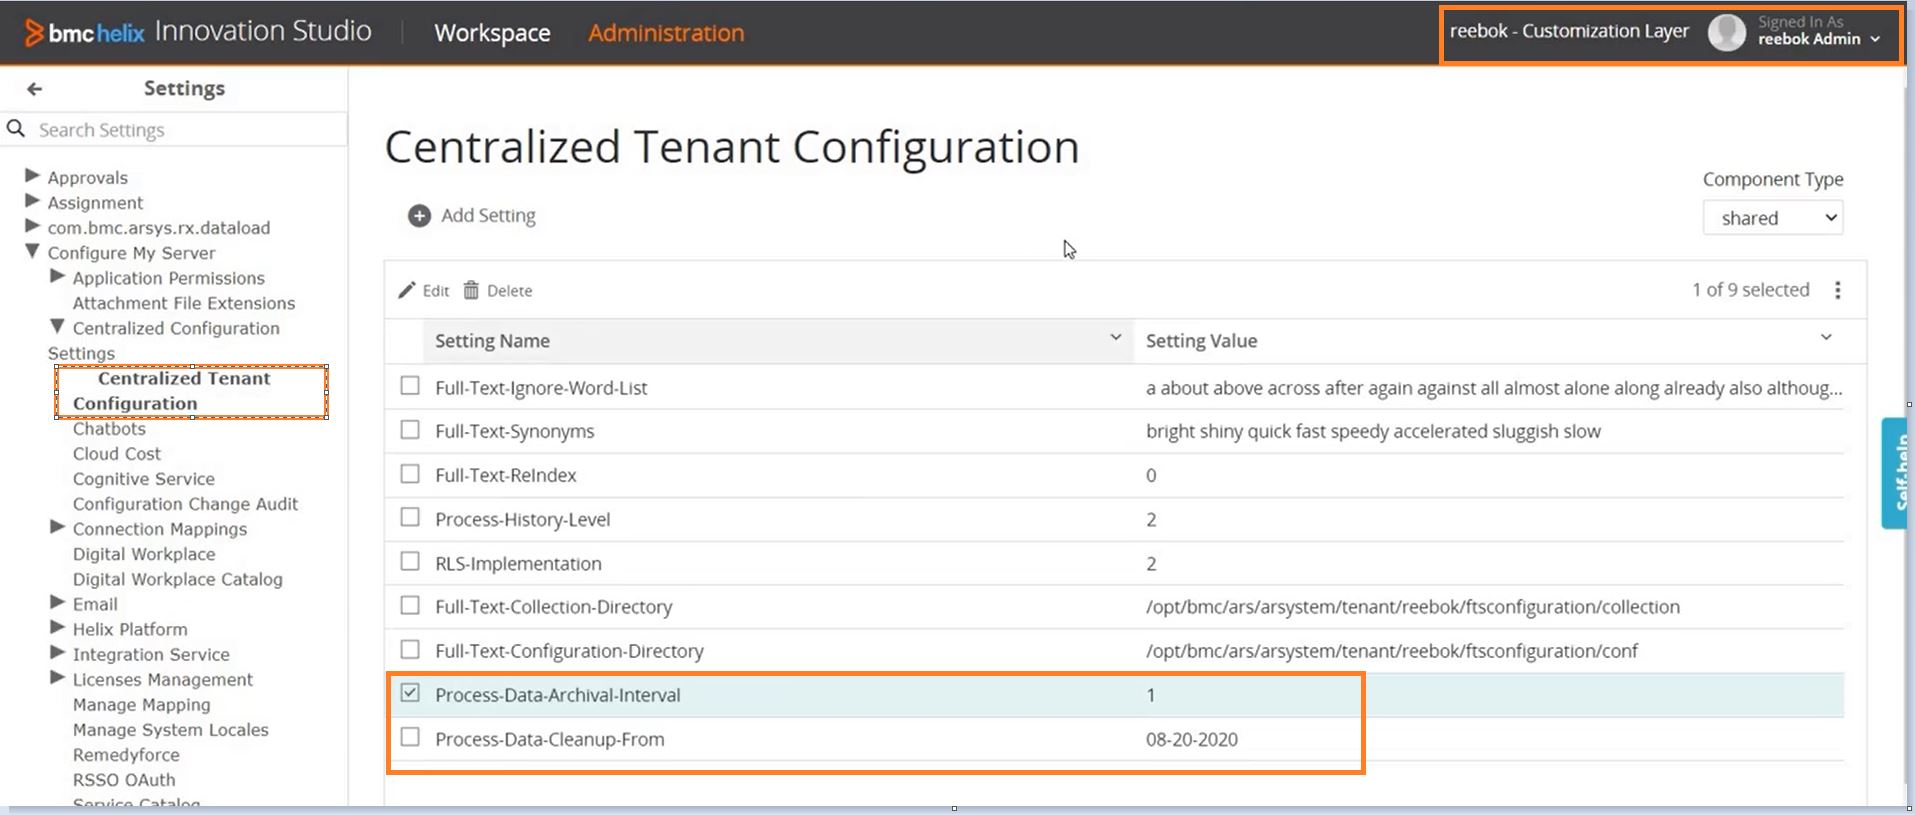Open Configuration Change Audit settings
Image resolution: width=1915 pixels, height=815 pixels.
click(x=185, y=504)
